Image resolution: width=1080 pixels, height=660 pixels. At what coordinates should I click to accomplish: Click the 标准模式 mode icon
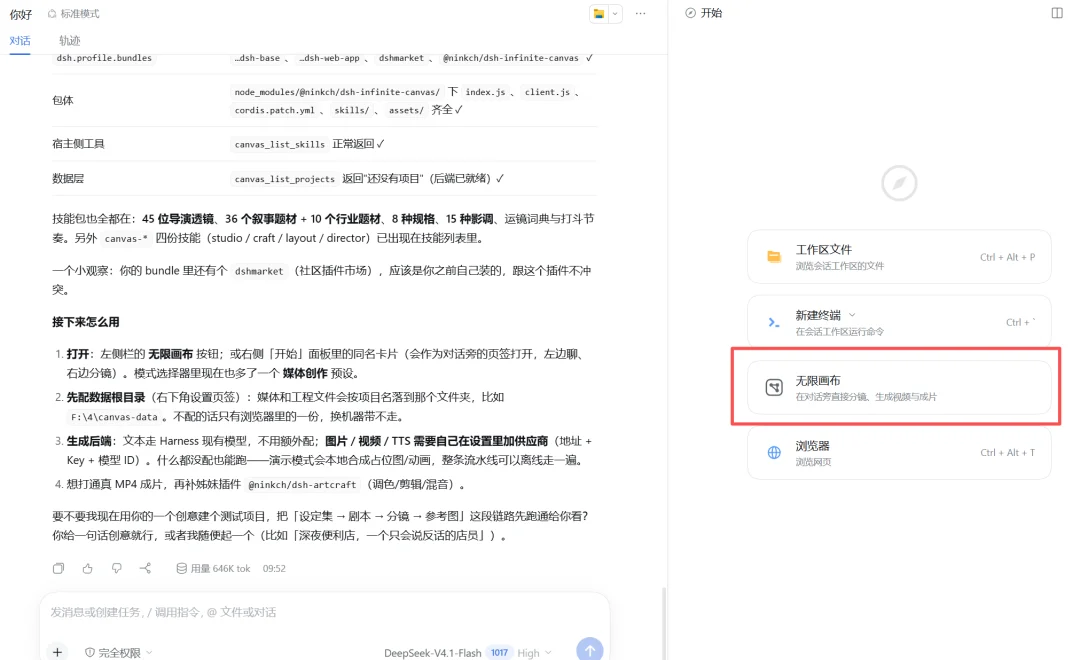52,14
